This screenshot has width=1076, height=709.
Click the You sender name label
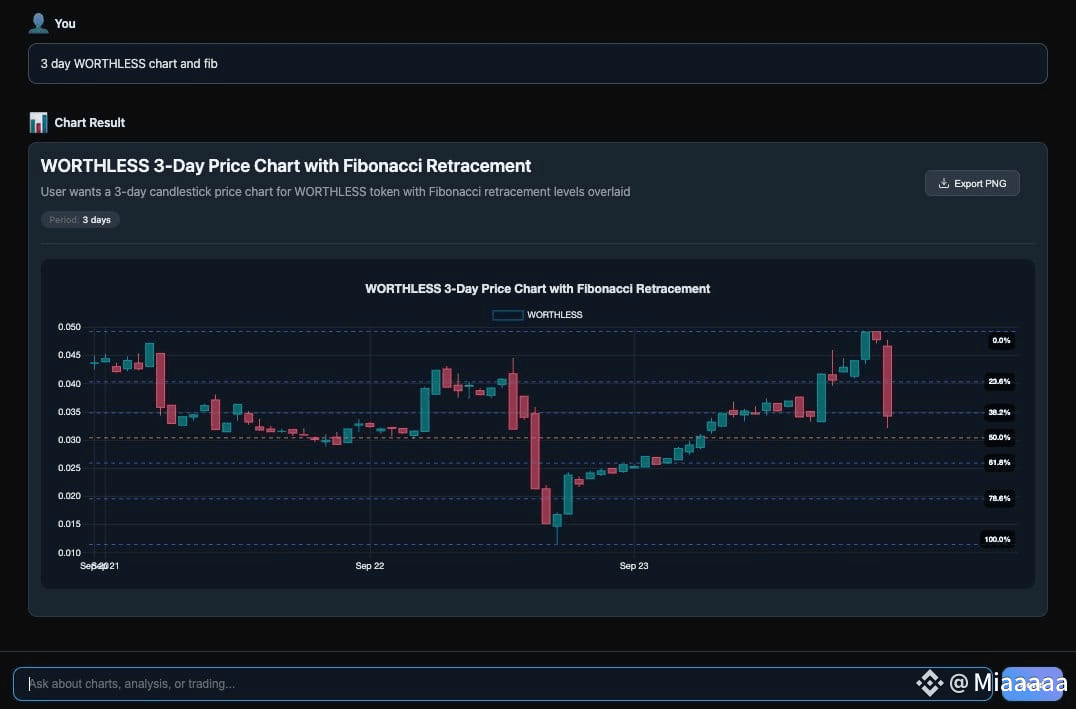tap(65, 23)
